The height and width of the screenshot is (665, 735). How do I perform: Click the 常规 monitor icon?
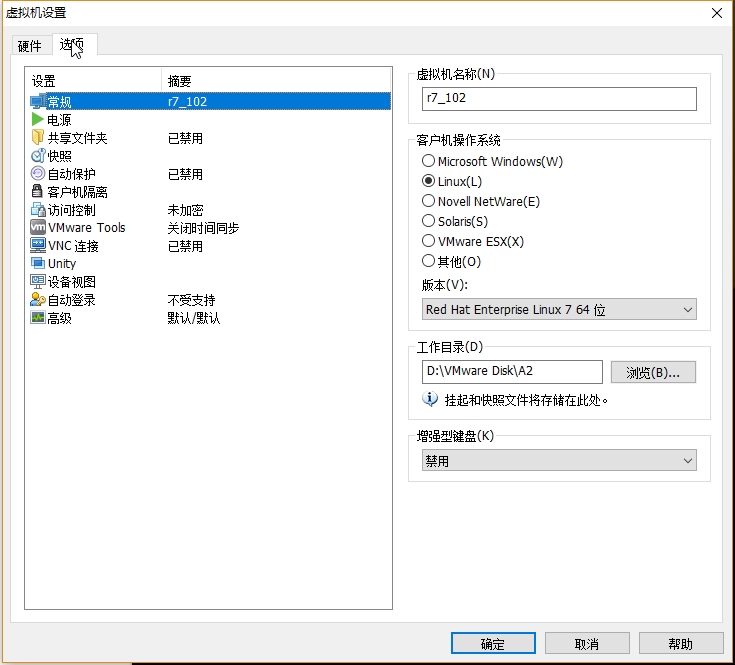pos(38,102)
